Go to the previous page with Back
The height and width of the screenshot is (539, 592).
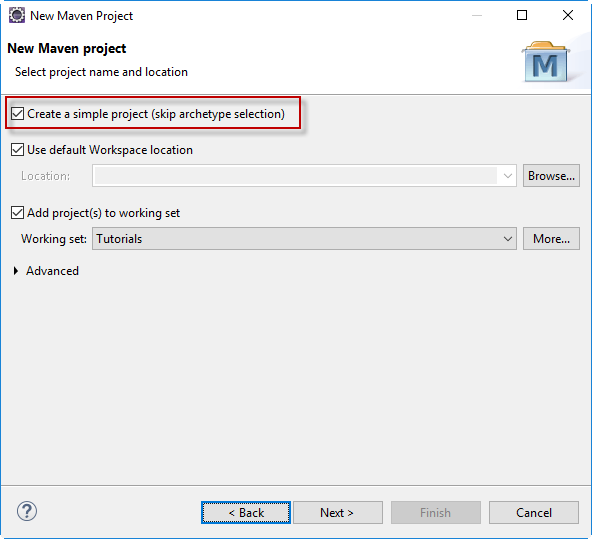pos(246,513)
